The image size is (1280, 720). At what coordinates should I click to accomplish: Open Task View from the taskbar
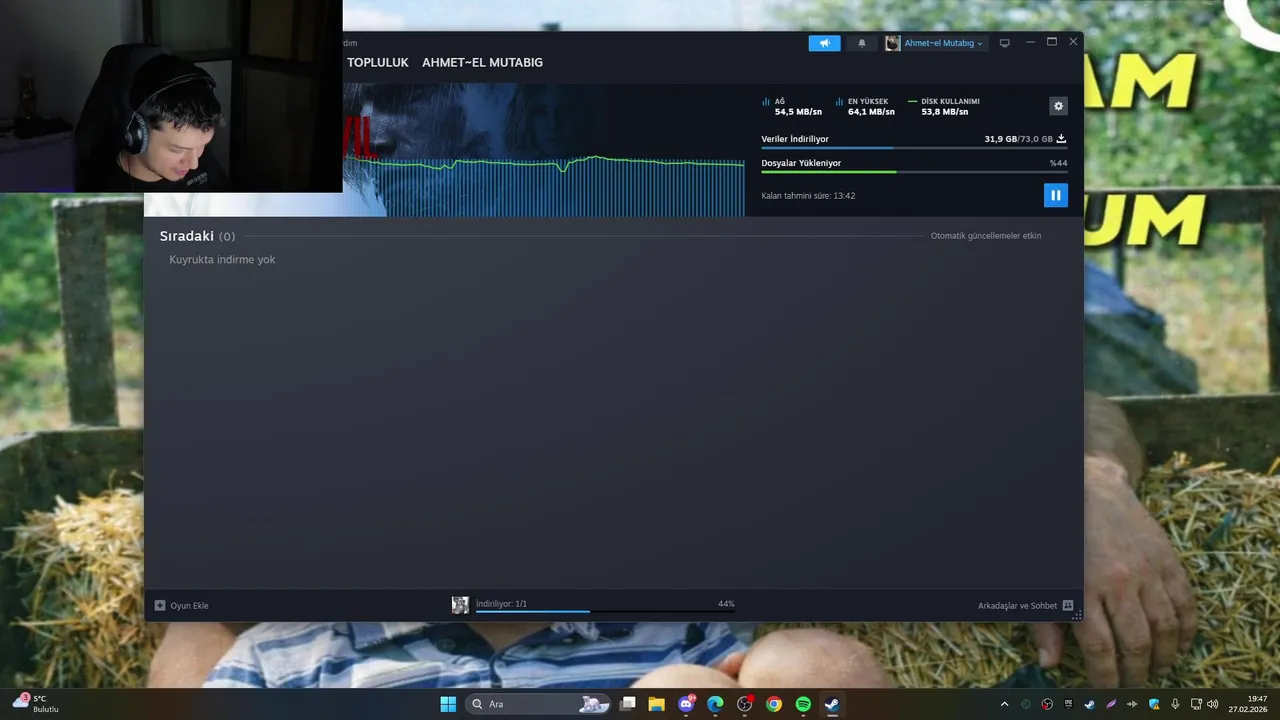click(628, 704)
